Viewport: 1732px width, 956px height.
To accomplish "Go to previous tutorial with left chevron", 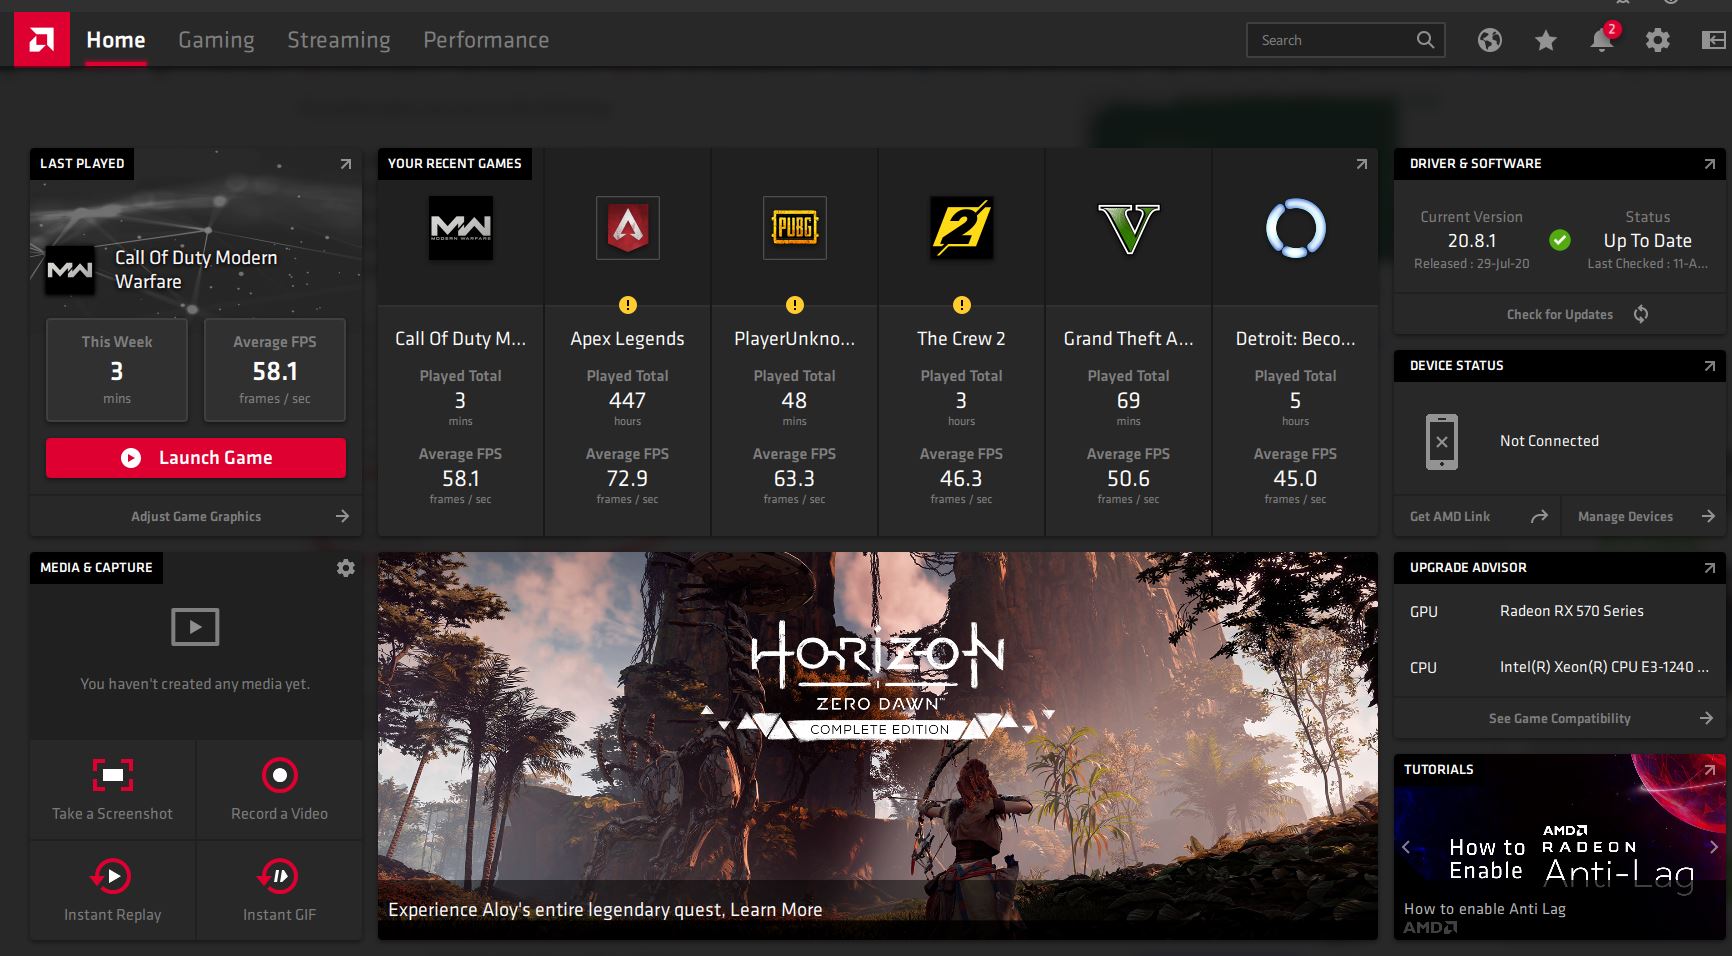I will [x=1406, y=847].
